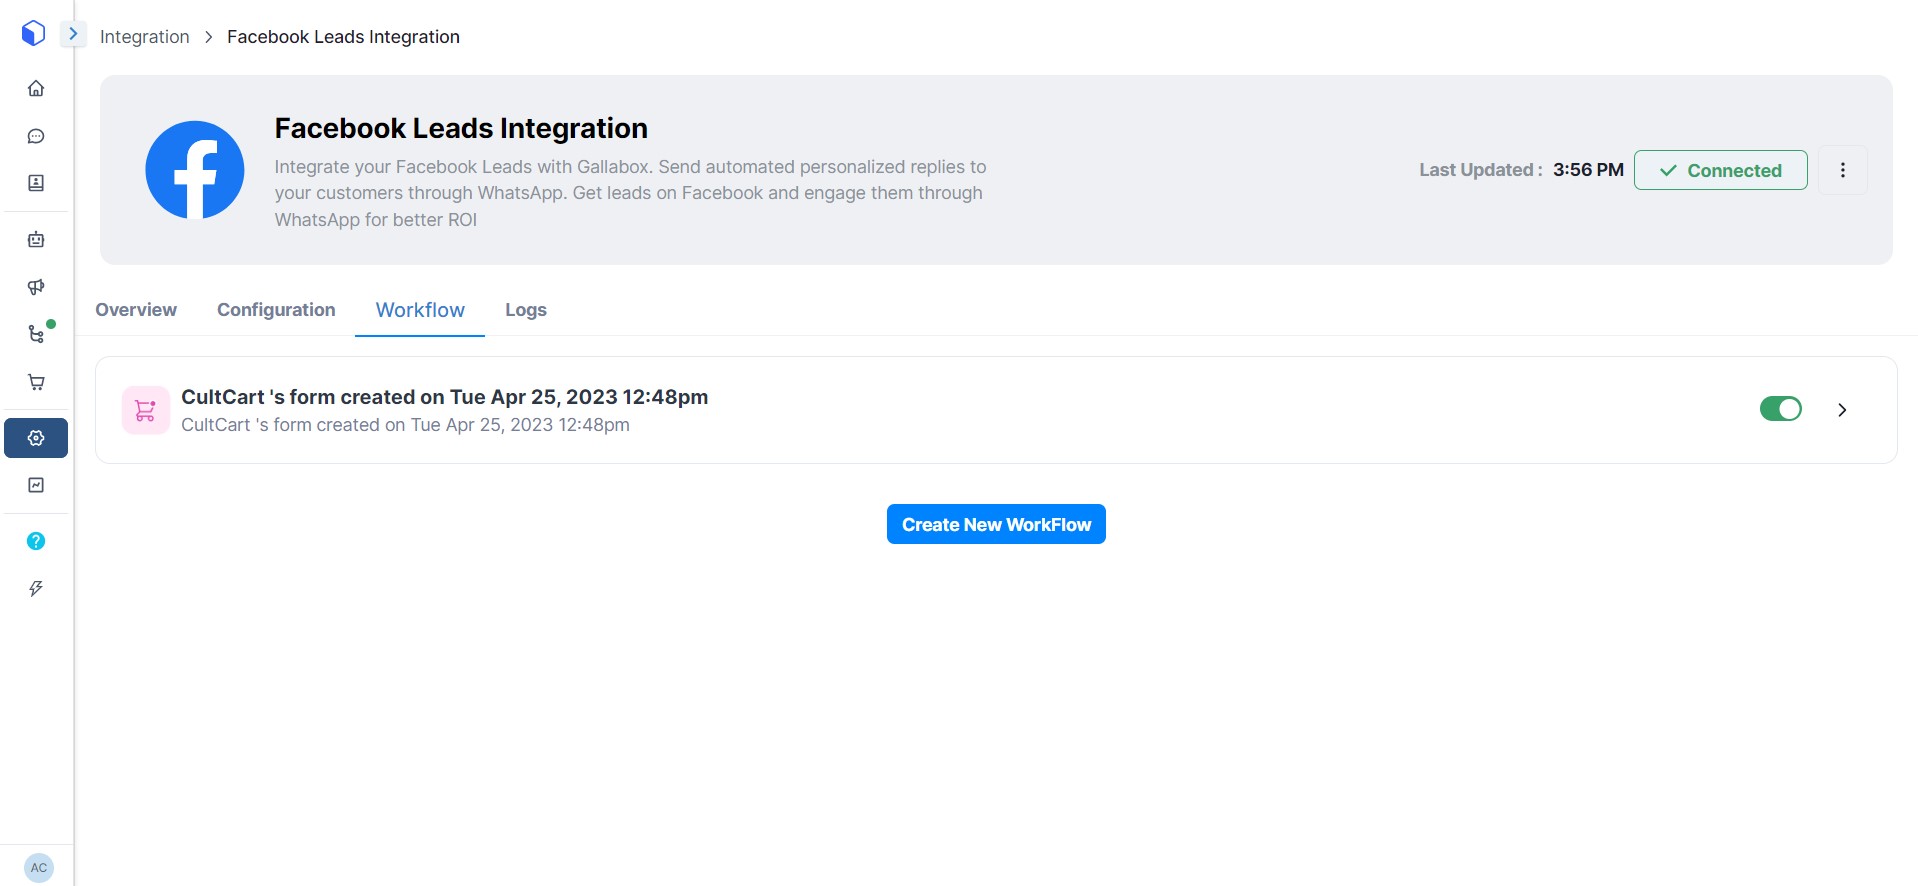The image size is (1918, 886).
Task: Open the Conversations chat bubble icon
Action: pos(36,136)
